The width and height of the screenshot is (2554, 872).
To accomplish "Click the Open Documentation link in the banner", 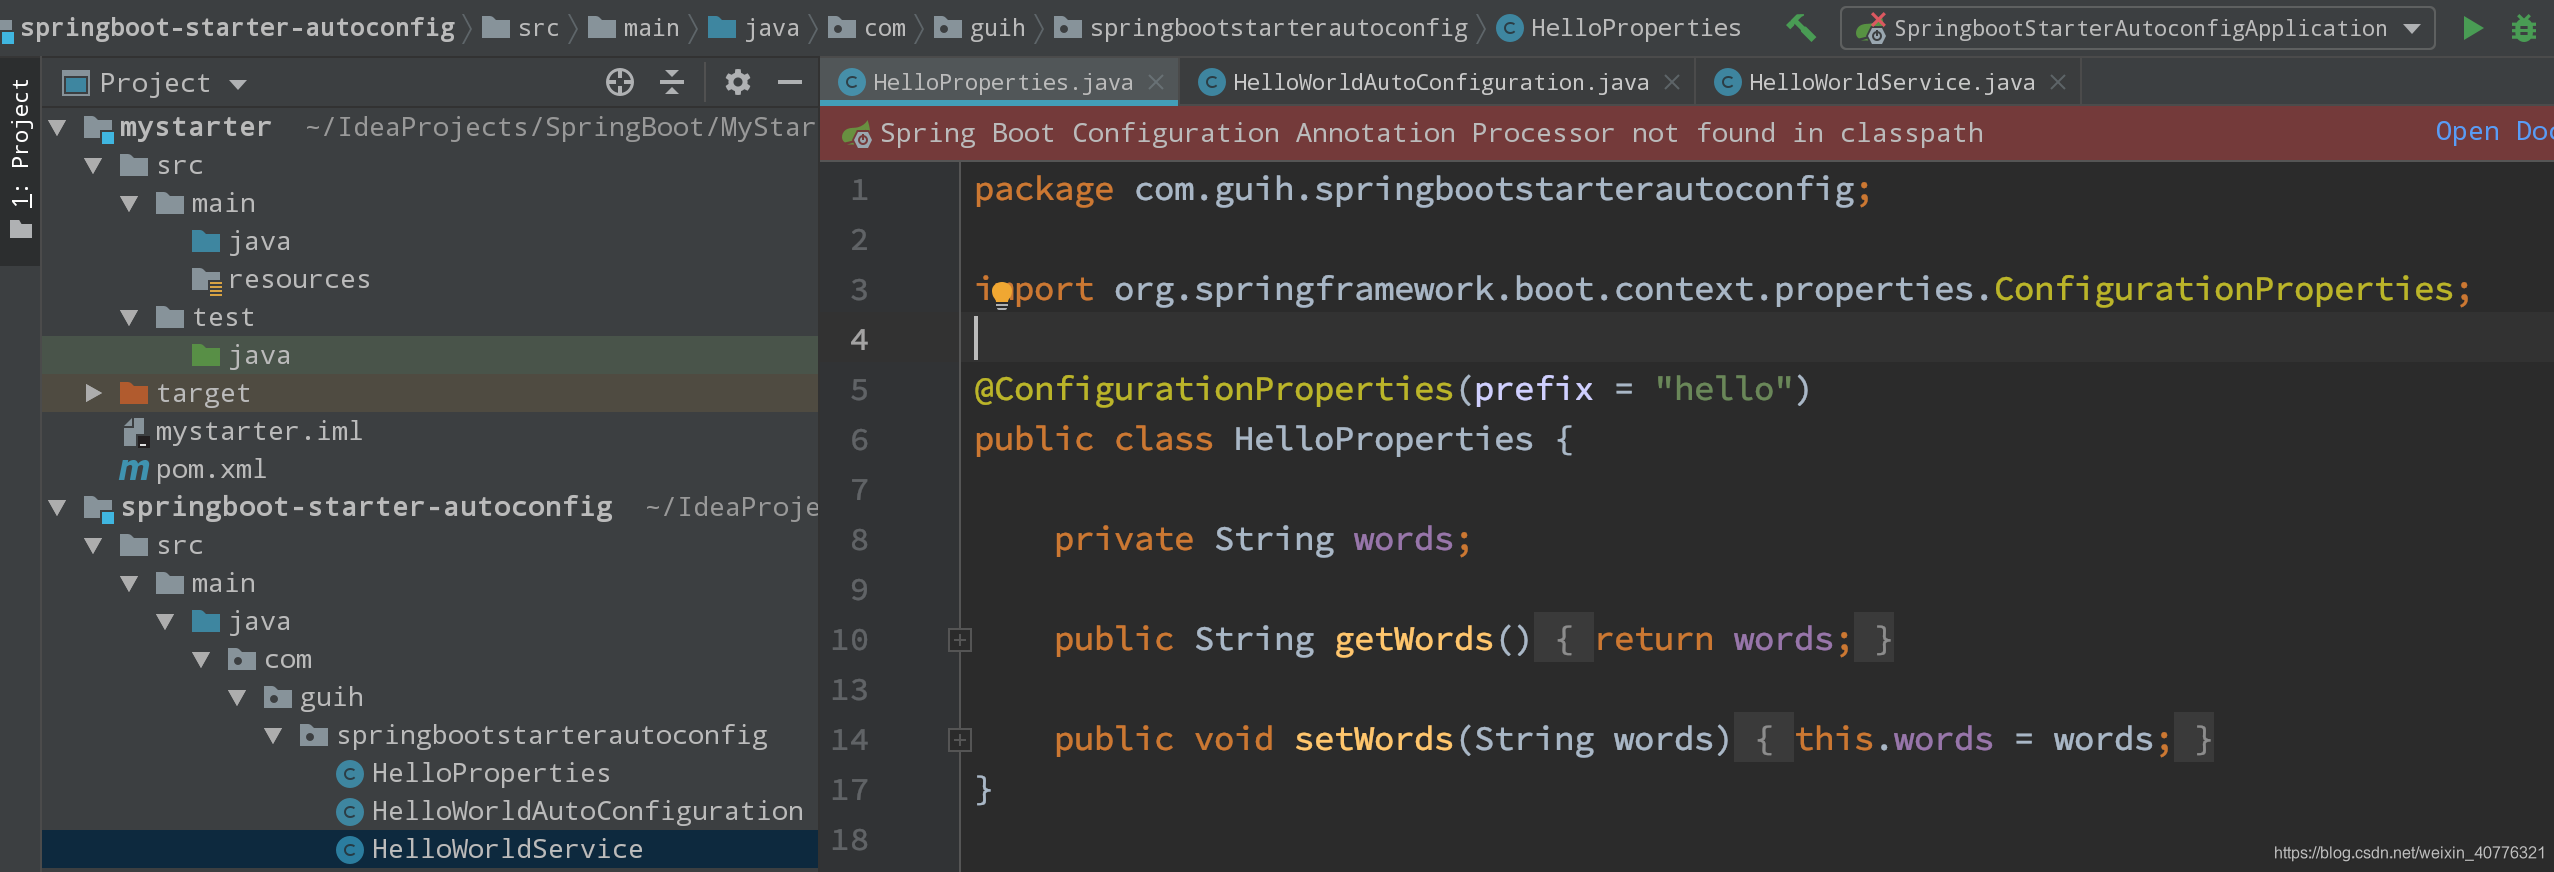I will point(2494,131).
